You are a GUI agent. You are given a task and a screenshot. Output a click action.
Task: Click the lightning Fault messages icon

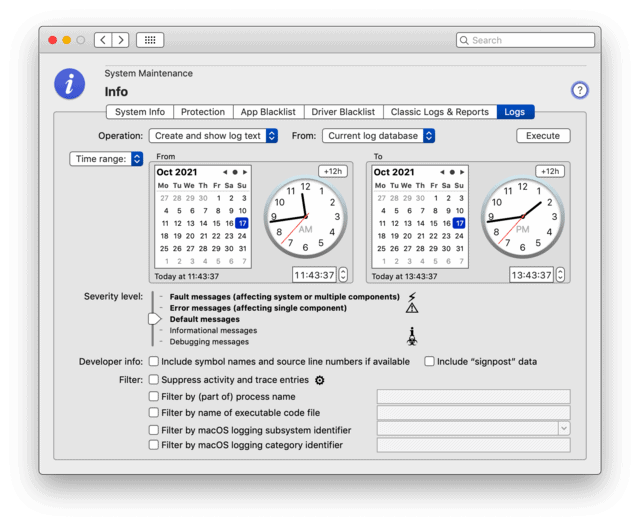[412, 297]
